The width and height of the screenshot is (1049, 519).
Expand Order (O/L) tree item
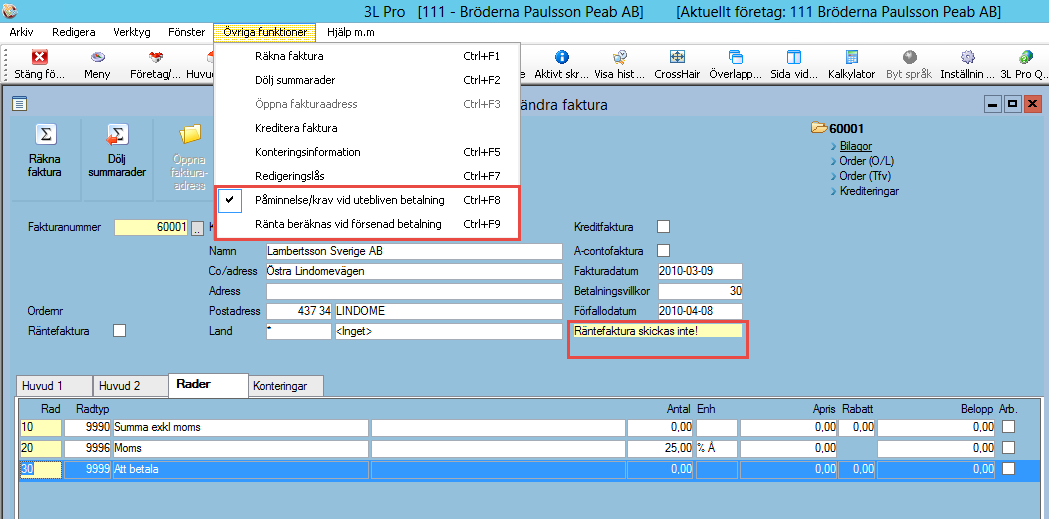tap(866, 161)
